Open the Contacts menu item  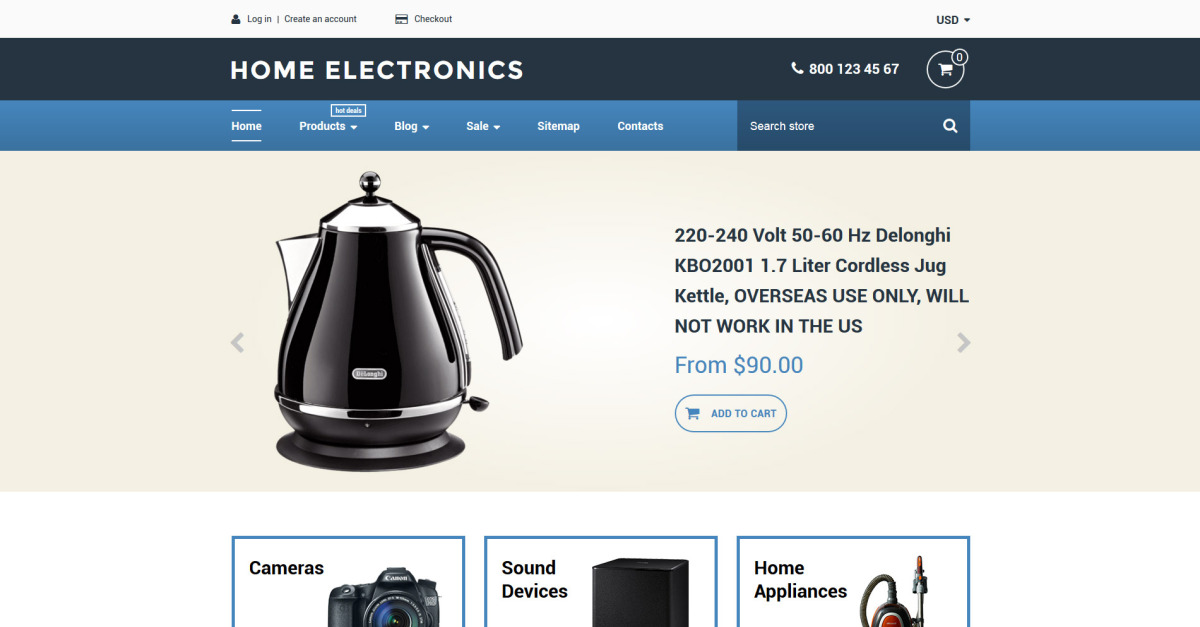point(640,126)
